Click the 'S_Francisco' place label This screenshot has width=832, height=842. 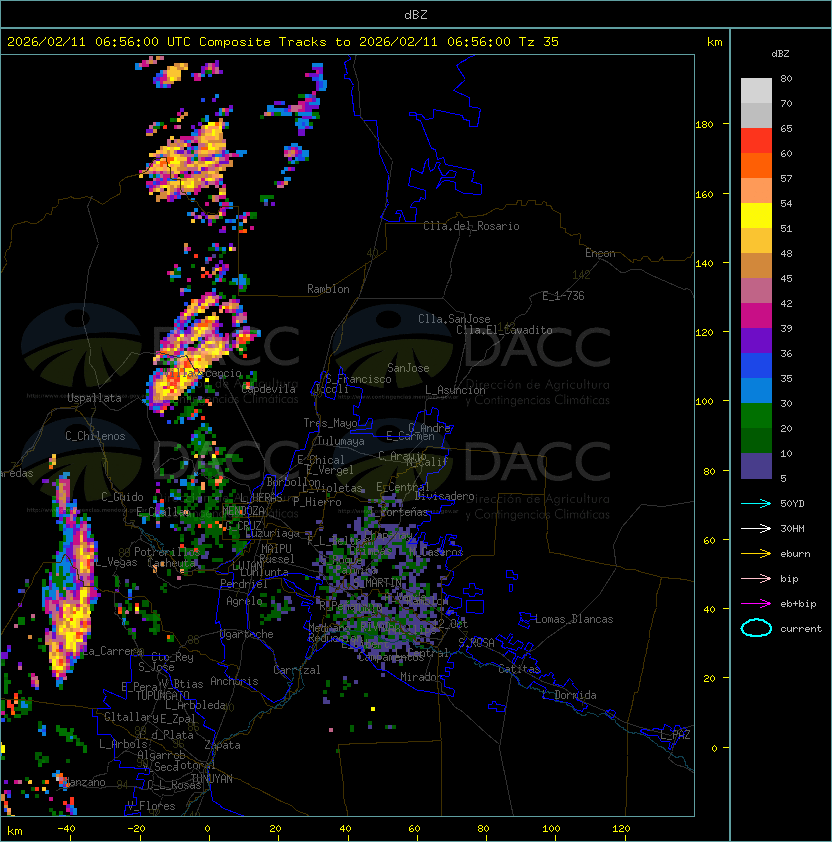pos(358,379)
